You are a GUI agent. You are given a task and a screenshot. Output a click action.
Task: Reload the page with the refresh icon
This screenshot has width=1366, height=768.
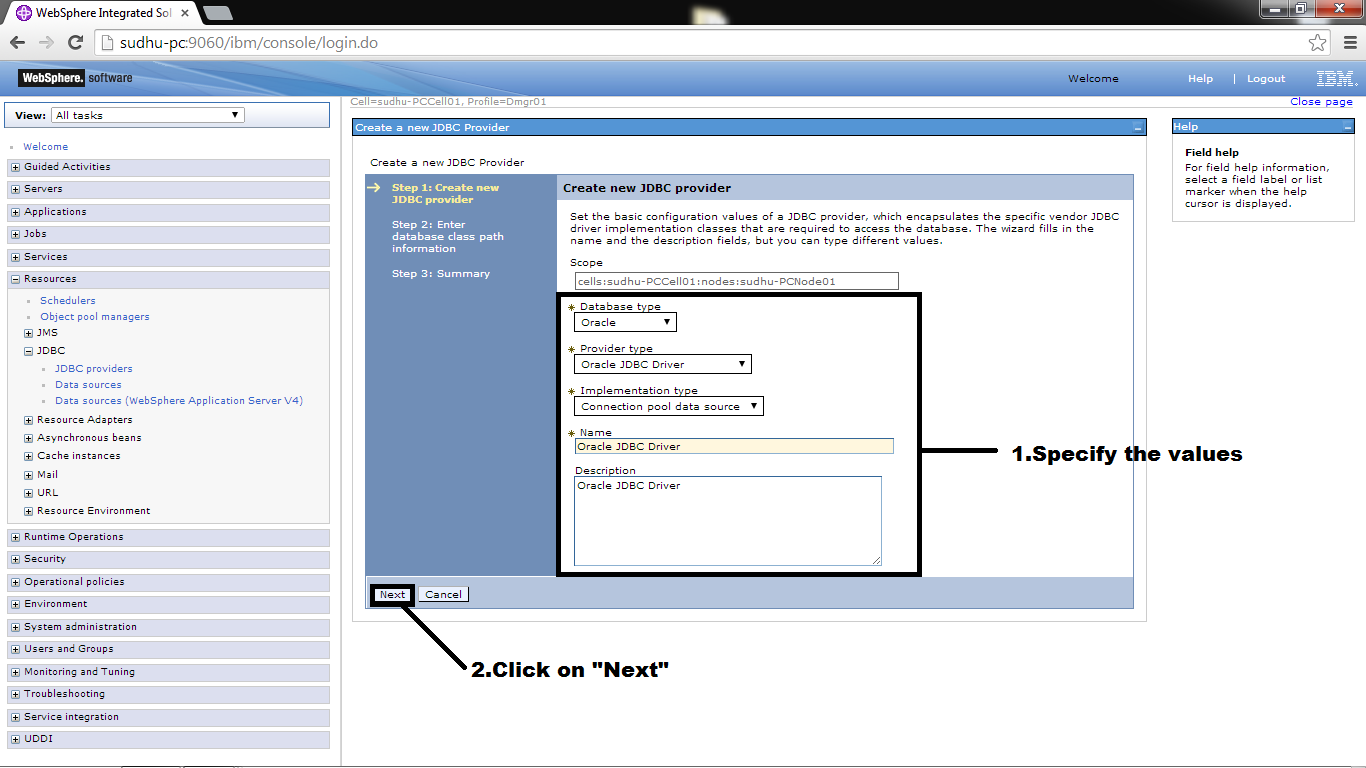[75, 43]
